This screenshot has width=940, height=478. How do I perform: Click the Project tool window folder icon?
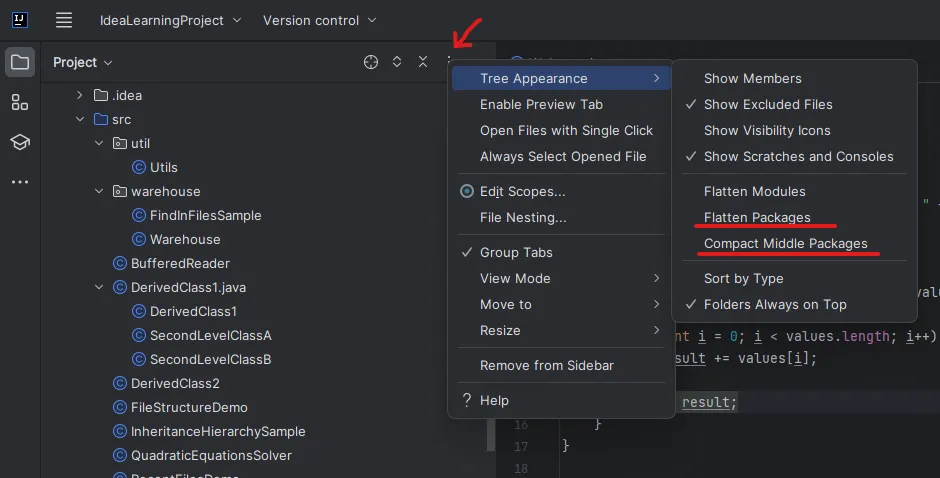tap(20, 62)
